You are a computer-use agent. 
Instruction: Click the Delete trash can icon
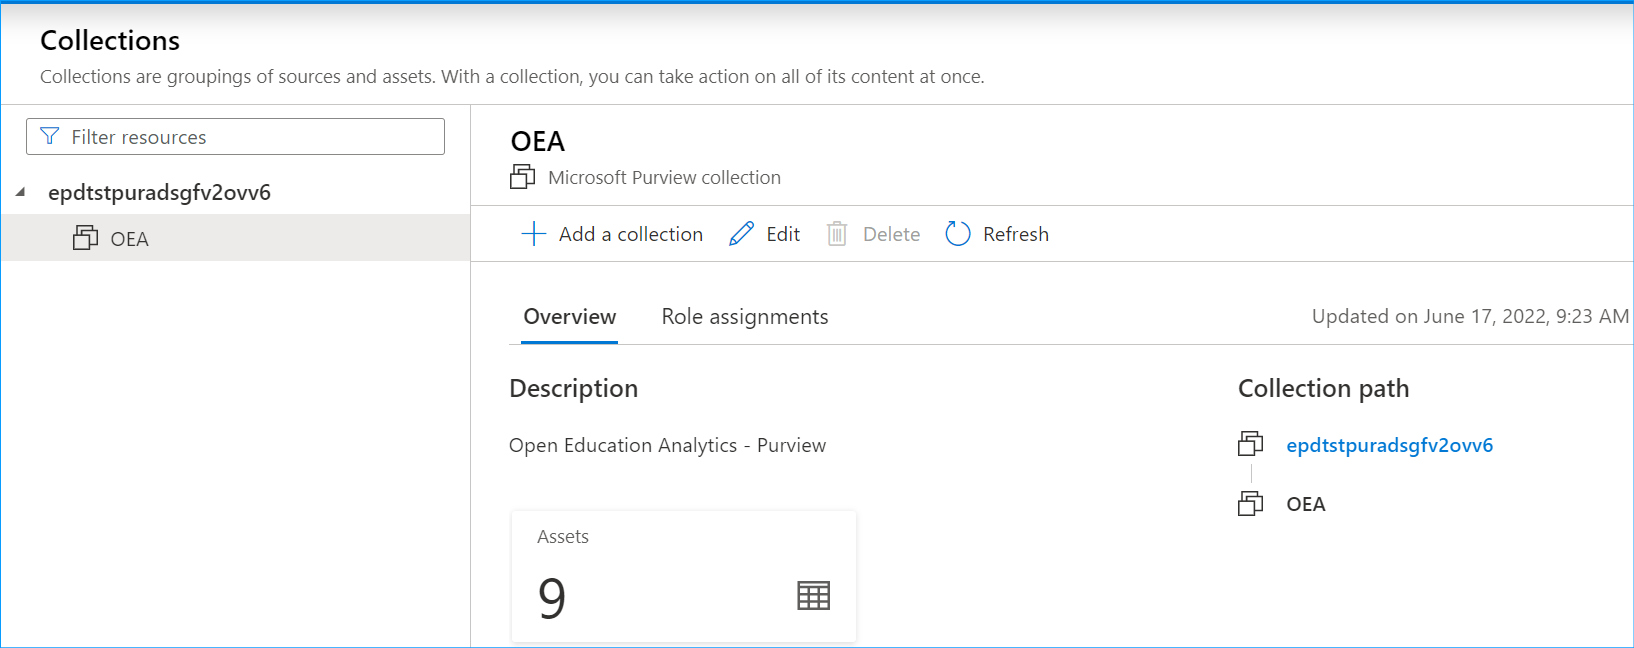tap(837, 234)
